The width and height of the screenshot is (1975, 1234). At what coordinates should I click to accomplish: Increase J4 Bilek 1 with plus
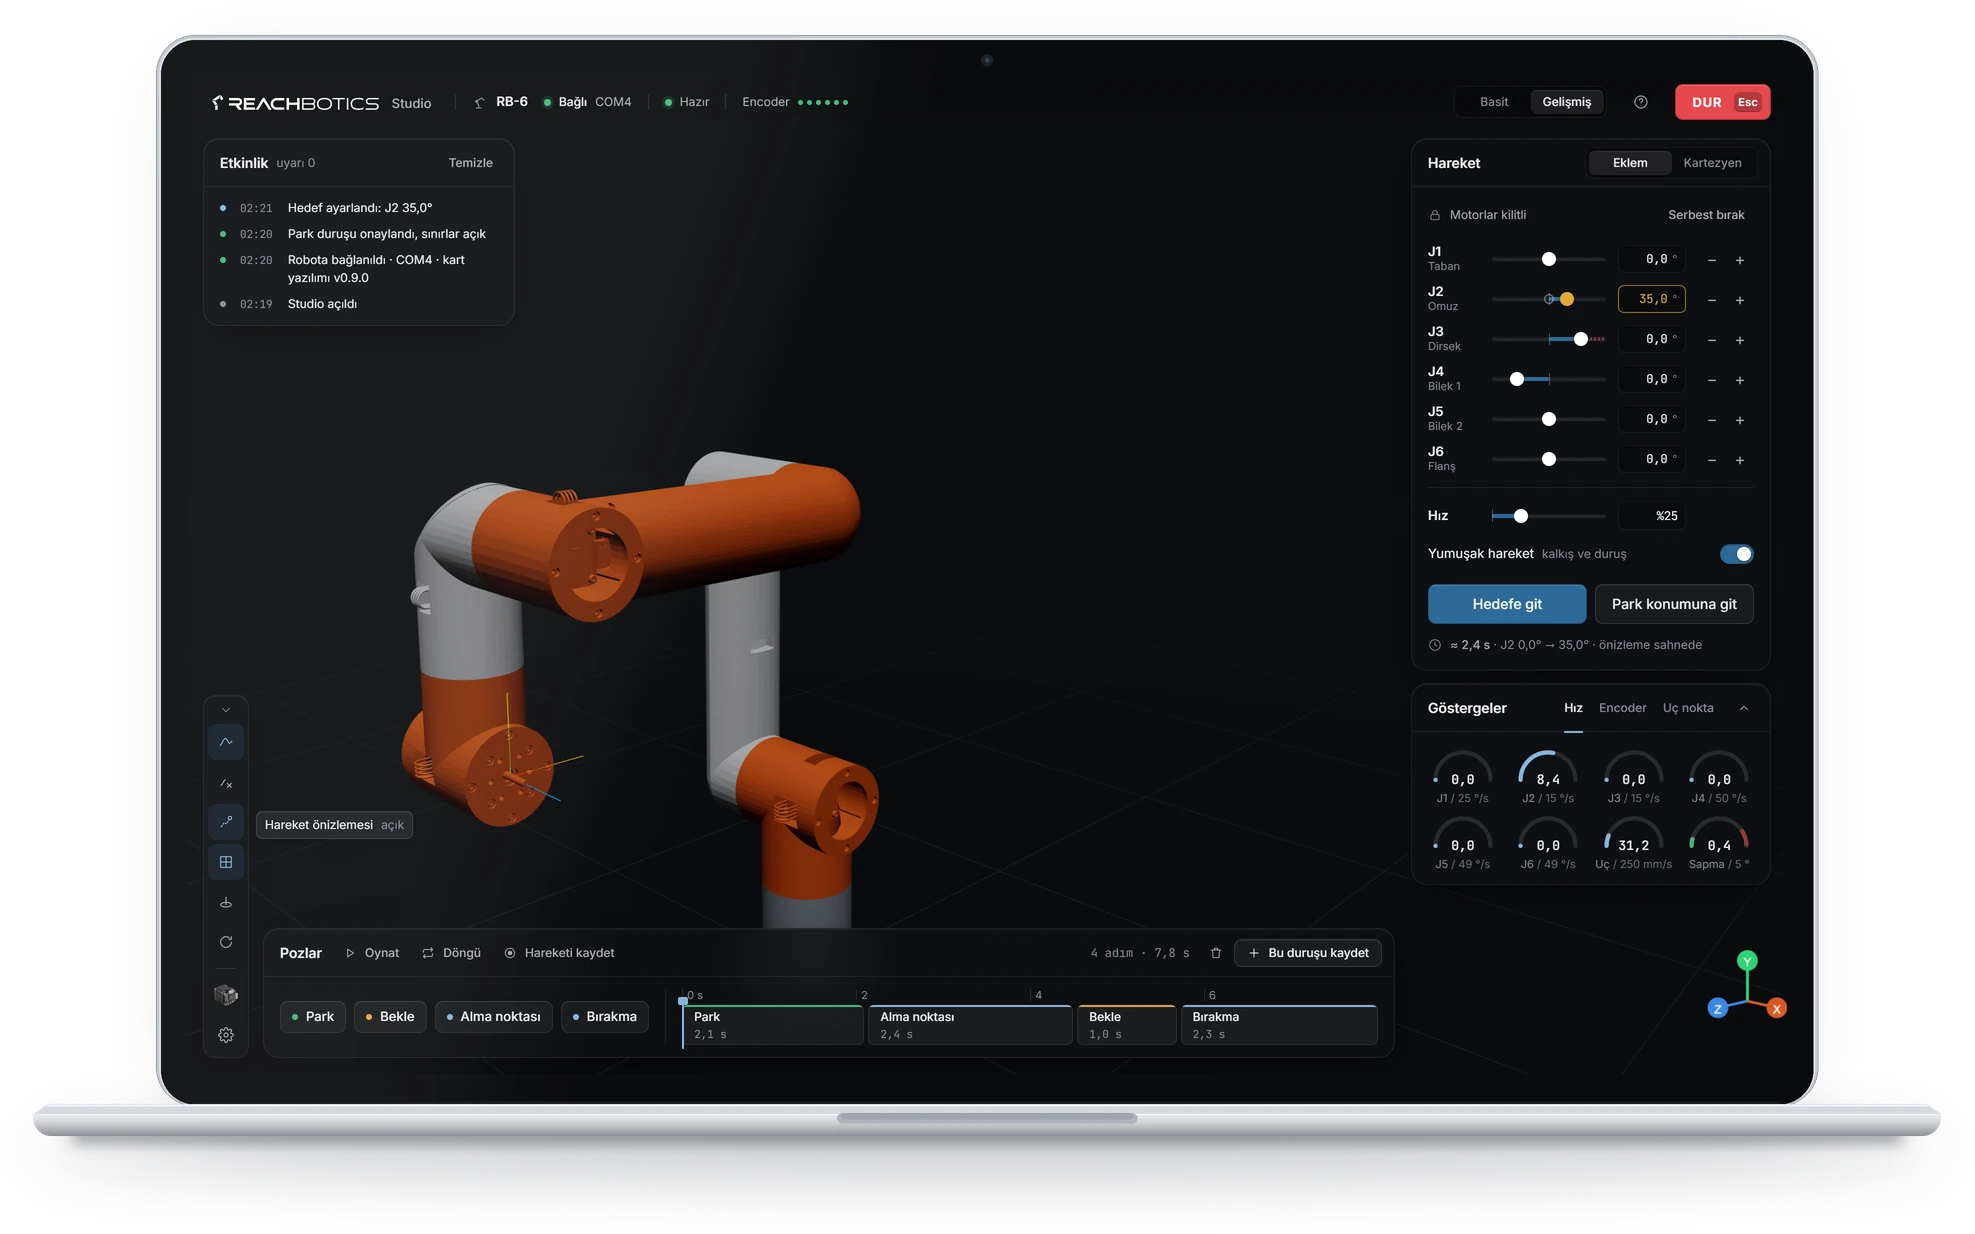1740,380
